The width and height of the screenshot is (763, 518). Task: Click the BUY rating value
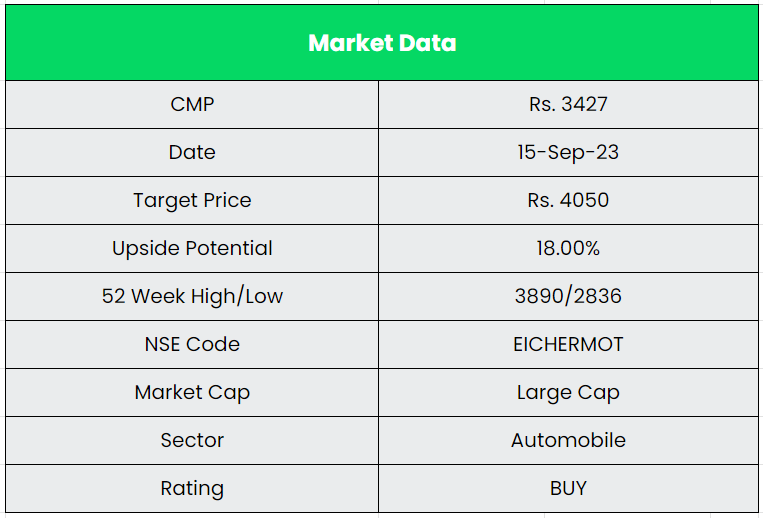pyautogui.click(x=568, y=488)
